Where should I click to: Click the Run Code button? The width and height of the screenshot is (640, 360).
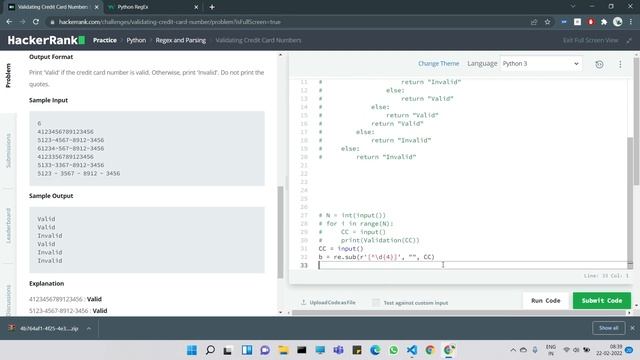(x=545, y=300)
